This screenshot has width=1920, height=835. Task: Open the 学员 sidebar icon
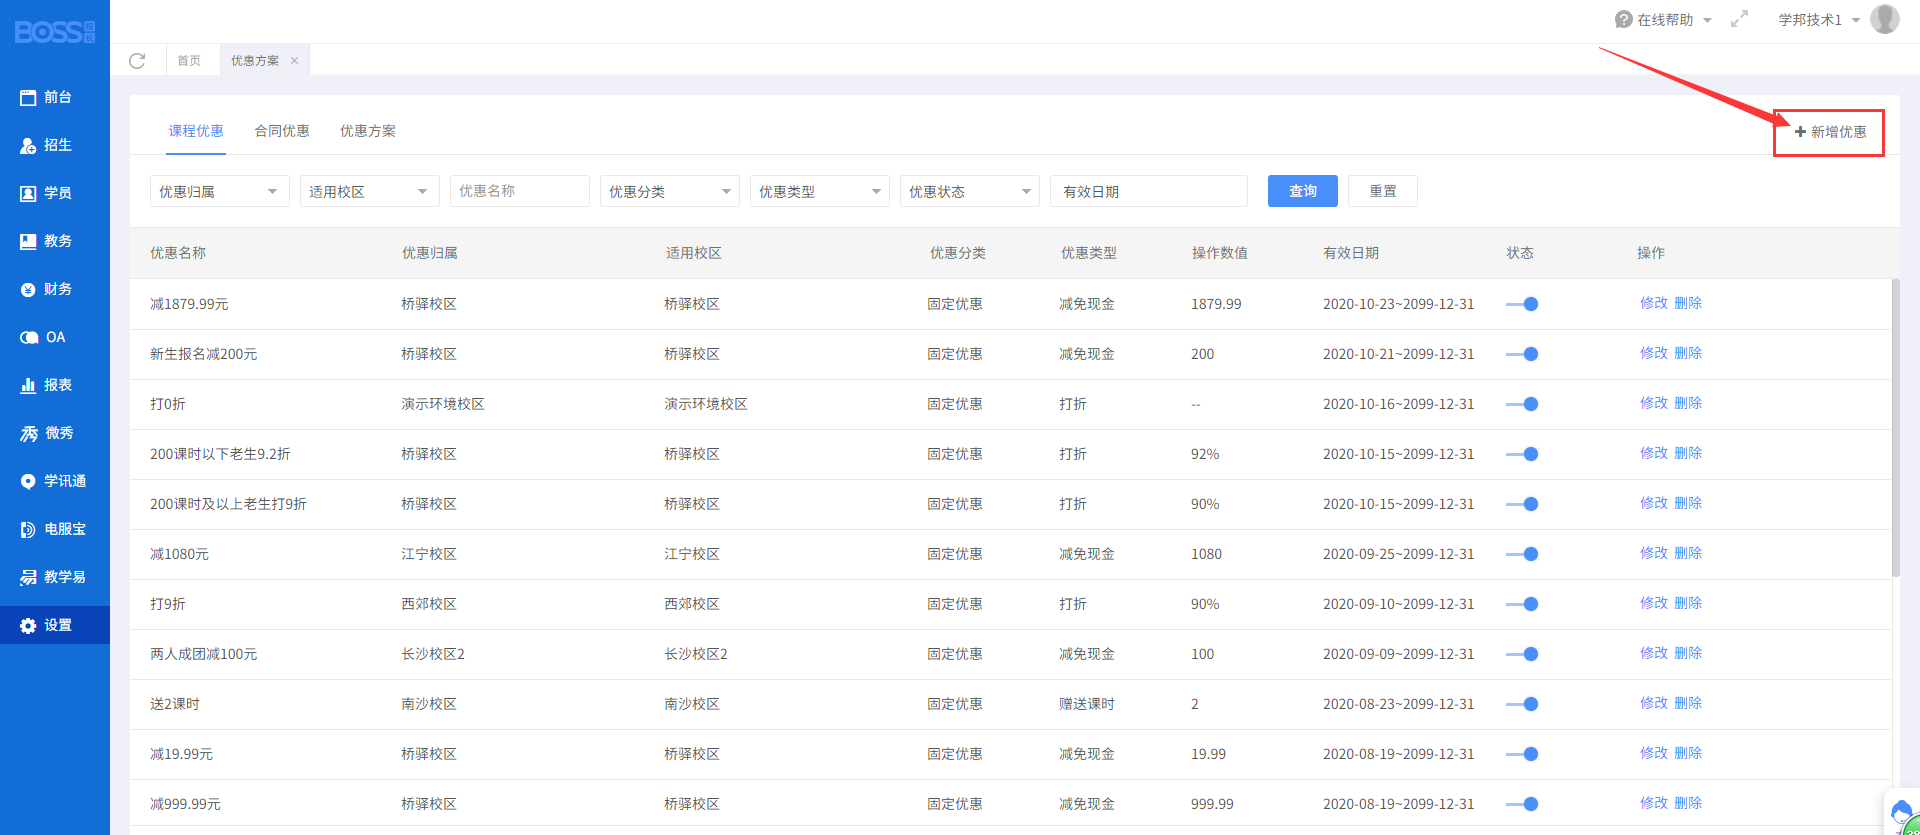28,194
